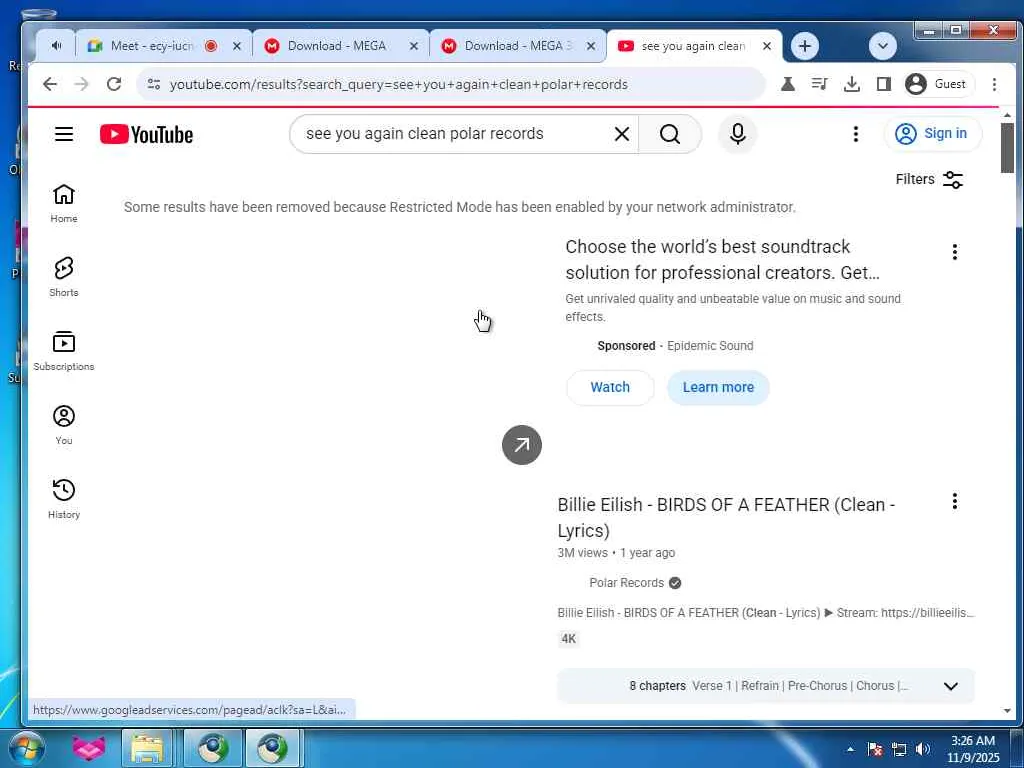Open Home in the sidebar

pyautogui.click(x=64, y=203)
